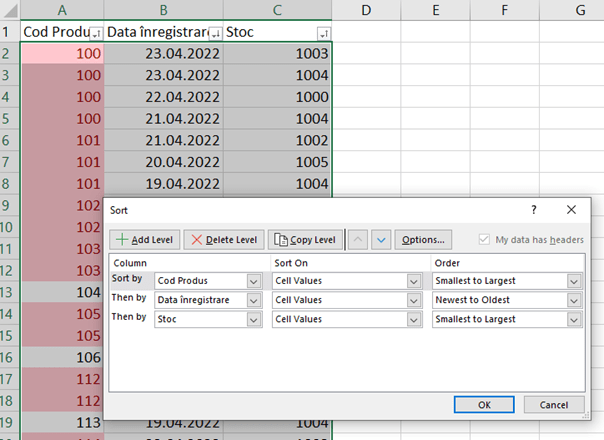Screen dimensions: 604x440
Task: Move sort level up arrow
Action: tap(358, 240)
